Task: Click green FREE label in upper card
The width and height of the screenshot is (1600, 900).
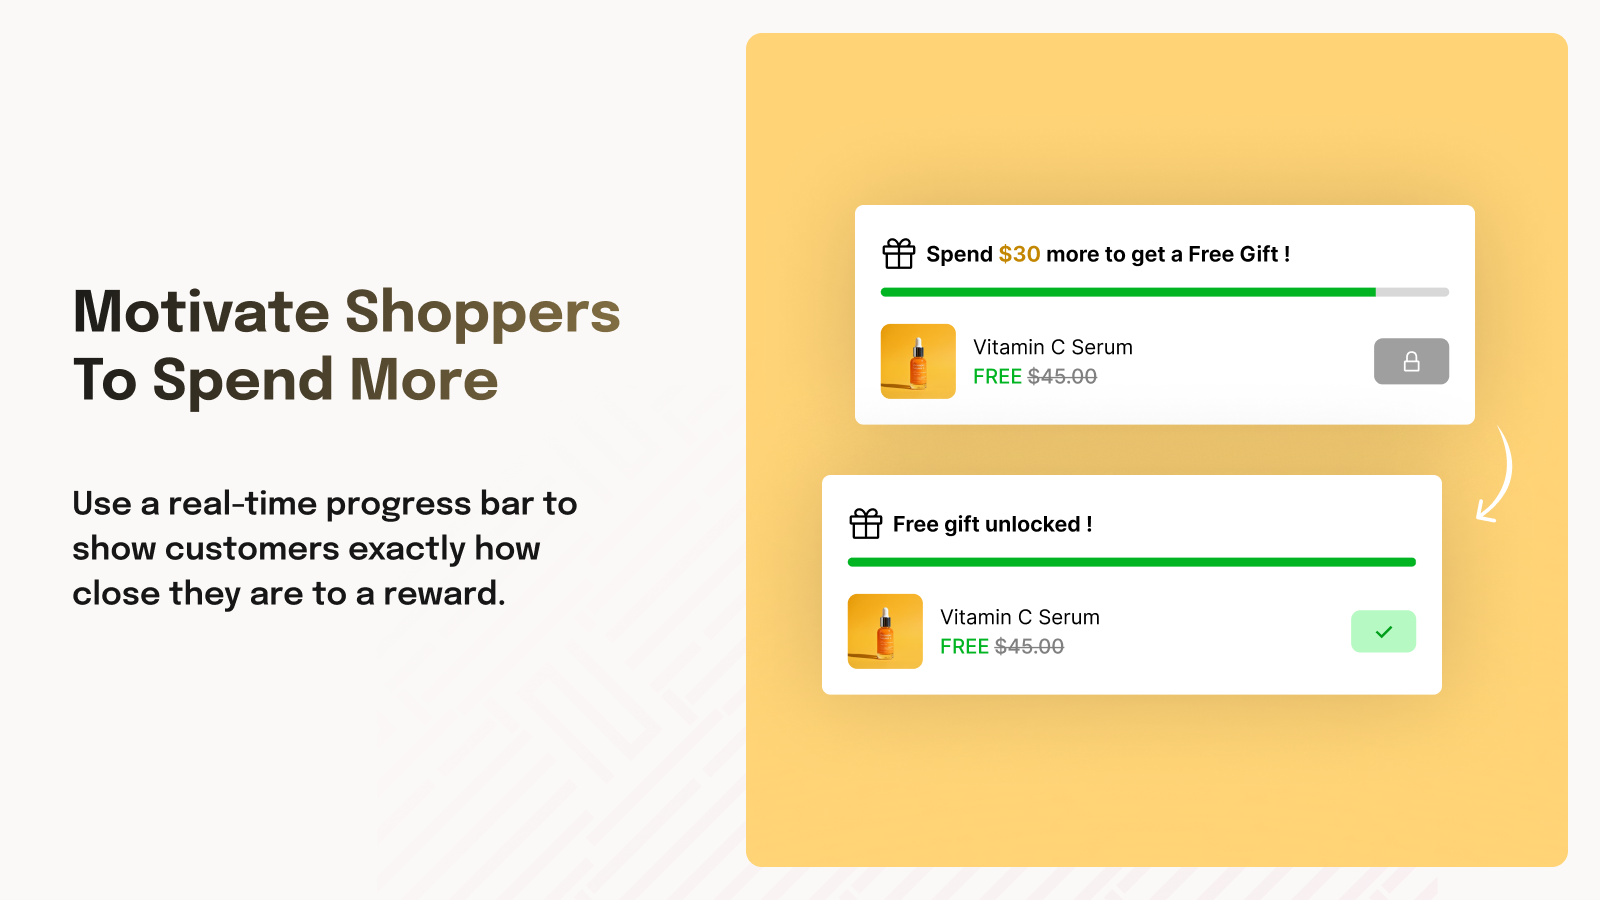Action: tap(997, 376)
